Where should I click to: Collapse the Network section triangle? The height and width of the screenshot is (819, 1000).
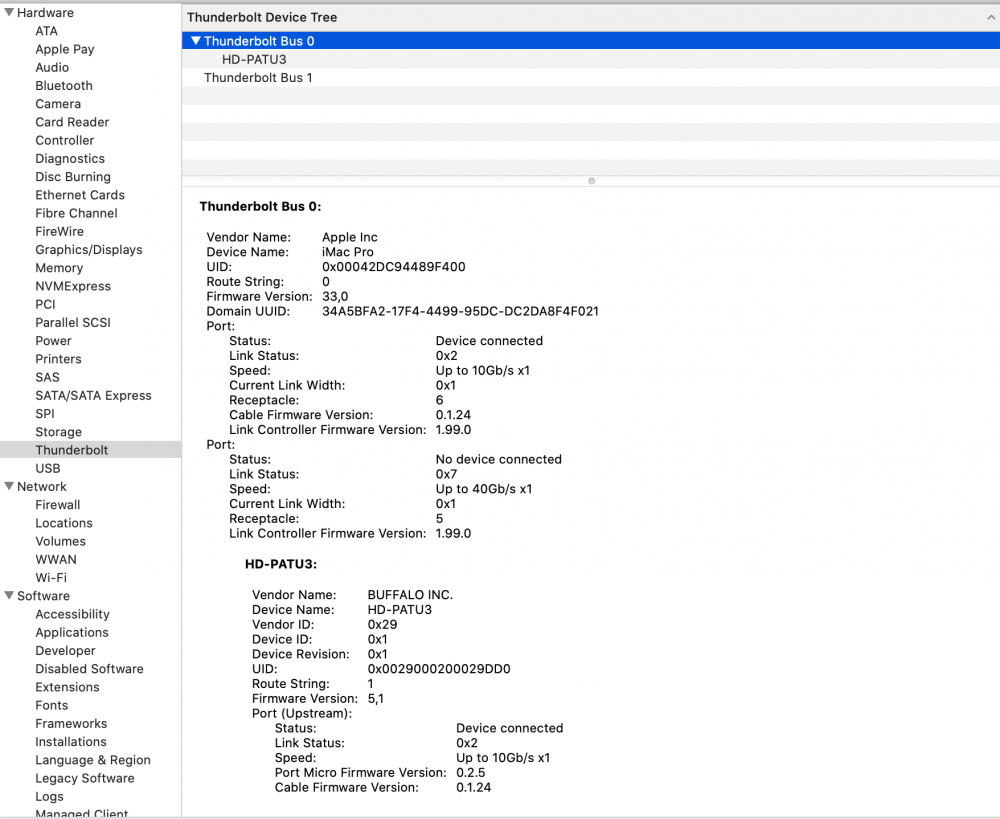9,486
